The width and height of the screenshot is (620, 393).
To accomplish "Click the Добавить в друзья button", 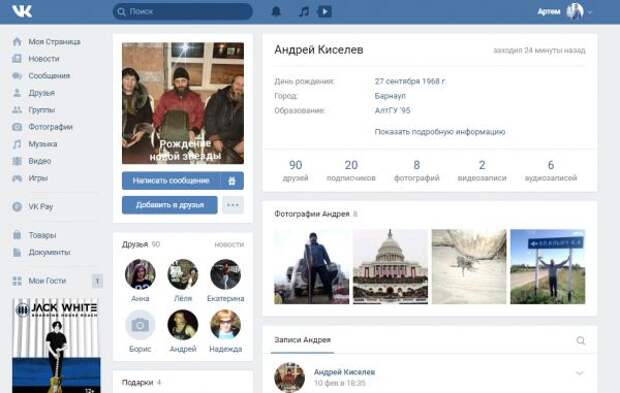I will (170, 205).
